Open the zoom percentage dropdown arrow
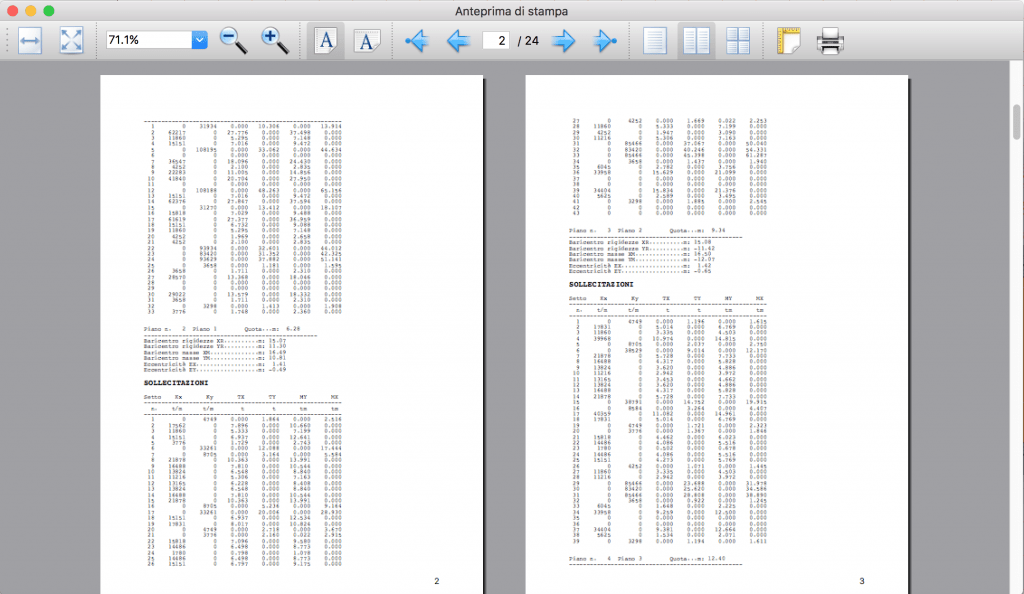 [x=199, y=40]
